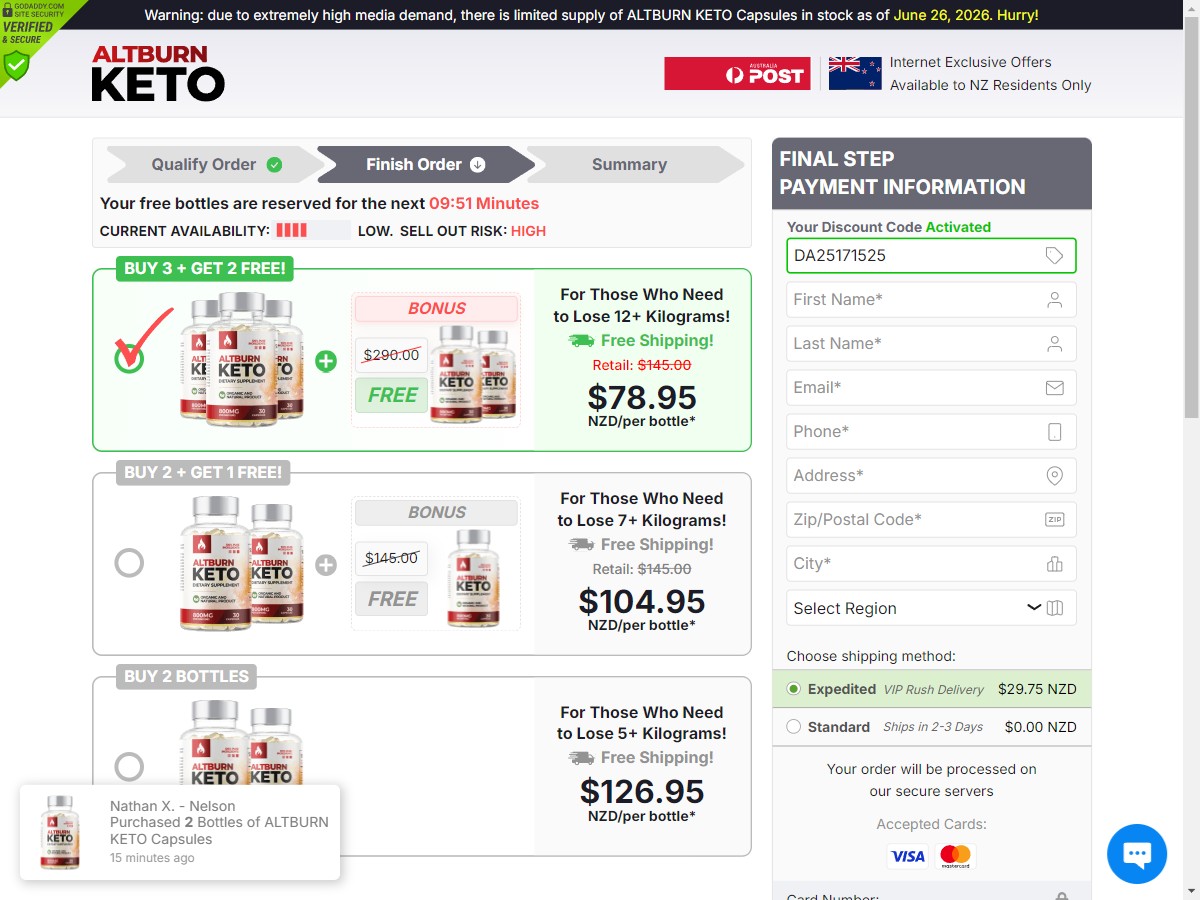1200x900 pixels.
Task: Click the BUY 2 BOTTLES label
Action: click(x=187, y=676)
